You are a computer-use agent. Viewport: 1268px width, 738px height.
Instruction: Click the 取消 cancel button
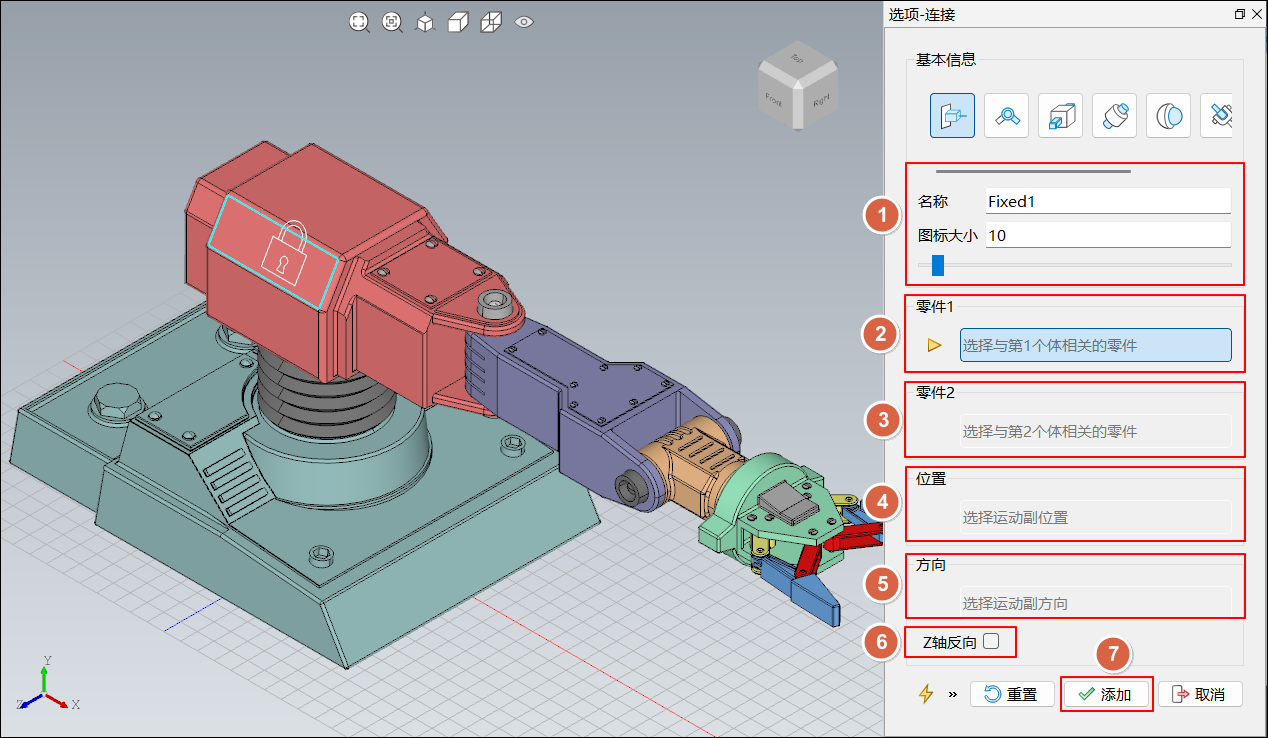click(1199, 694)
